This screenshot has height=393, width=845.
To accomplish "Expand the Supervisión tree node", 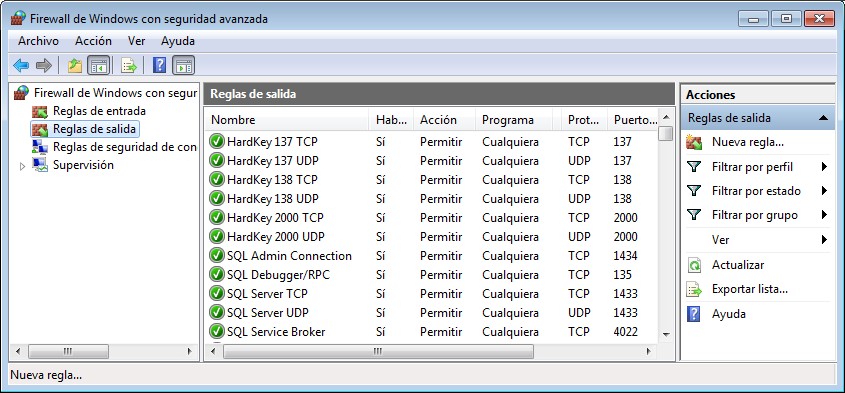I will [23, 166].
